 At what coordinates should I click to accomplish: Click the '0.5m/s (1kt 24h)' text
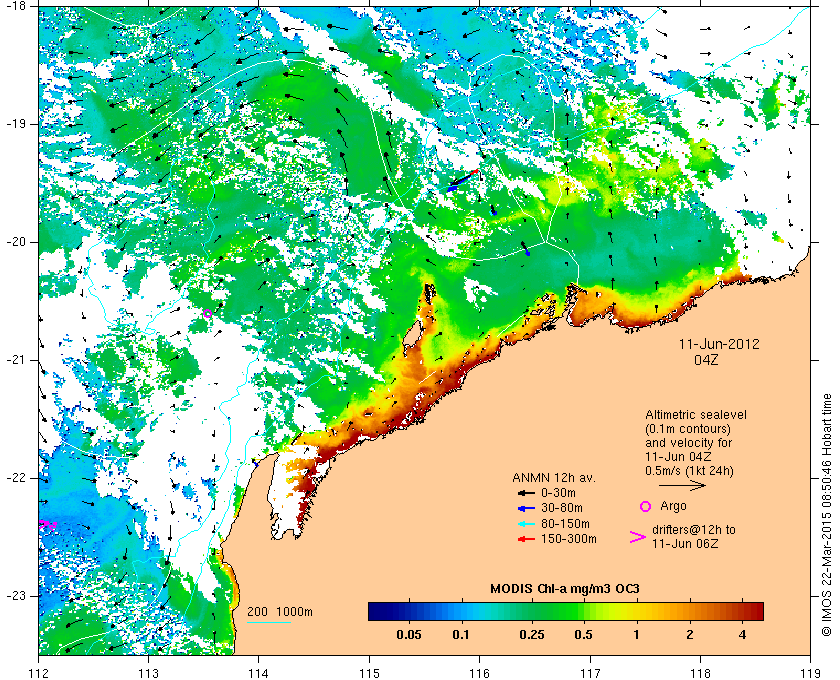coord(689,471)
